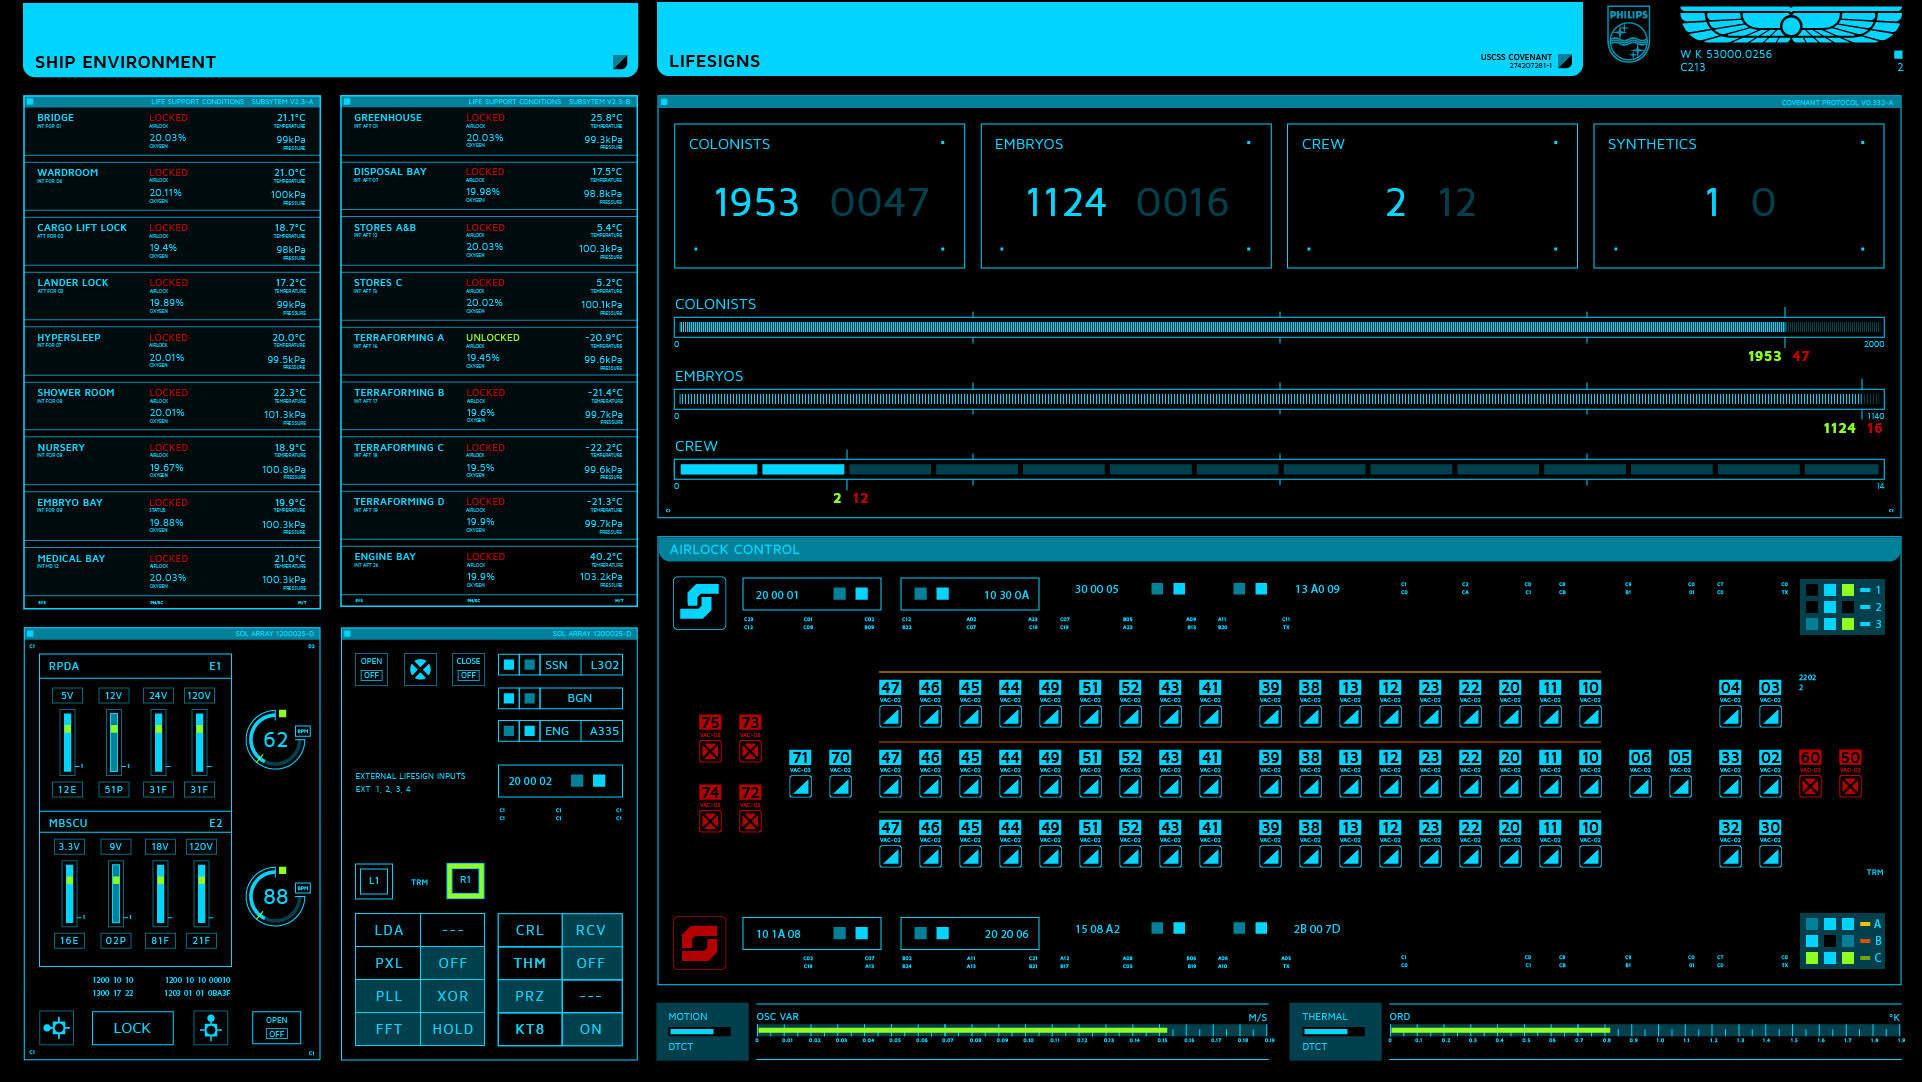Click the LOCK button

pyautogui.click(x=132, y=1028)
